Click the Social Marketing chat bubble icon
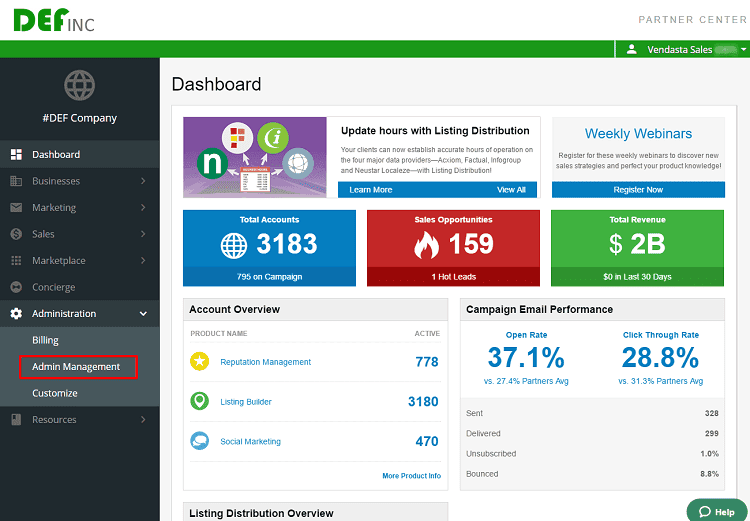The width and height of the screenshot is (750, 521). click(199, 441)
